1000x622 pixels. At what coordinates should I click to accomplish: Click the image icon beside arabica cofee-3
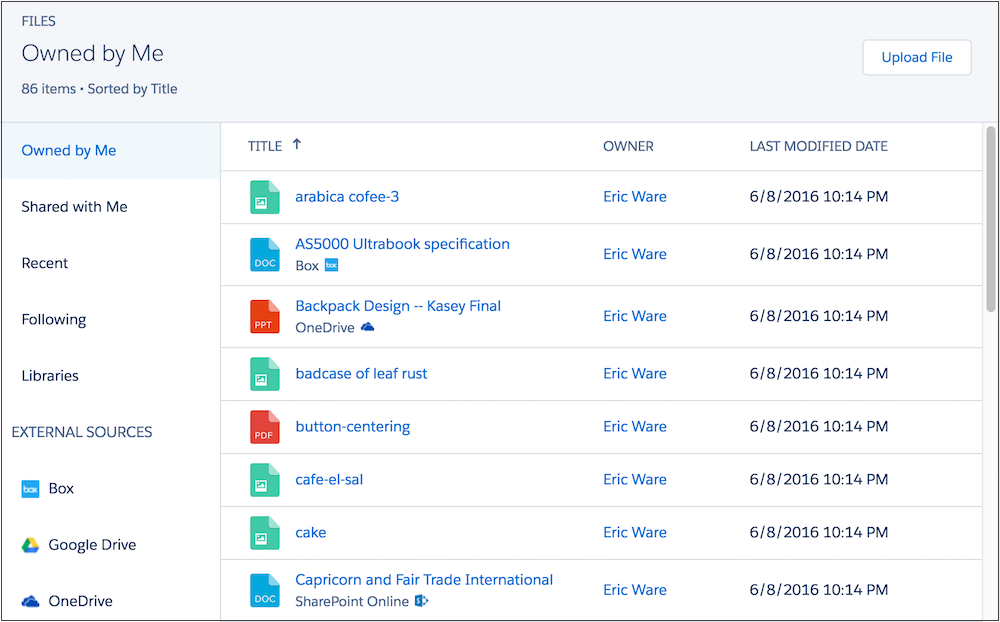point(264,197)
